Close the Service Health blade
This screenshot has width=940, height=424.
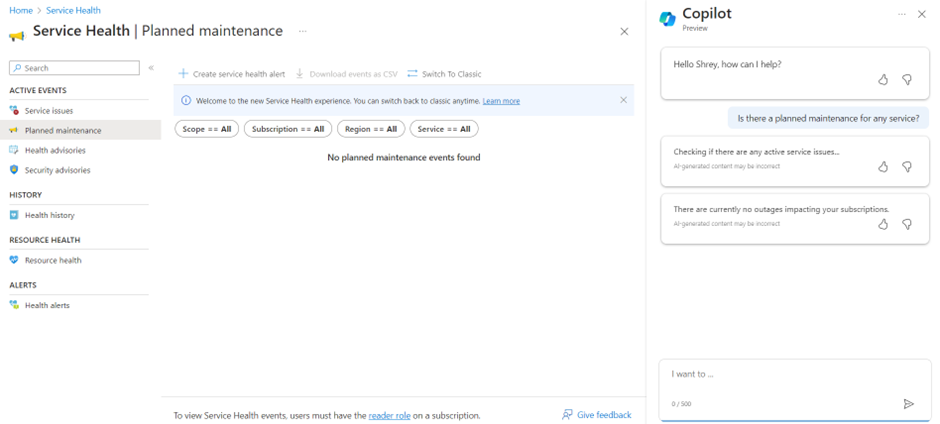pos(624,32)
